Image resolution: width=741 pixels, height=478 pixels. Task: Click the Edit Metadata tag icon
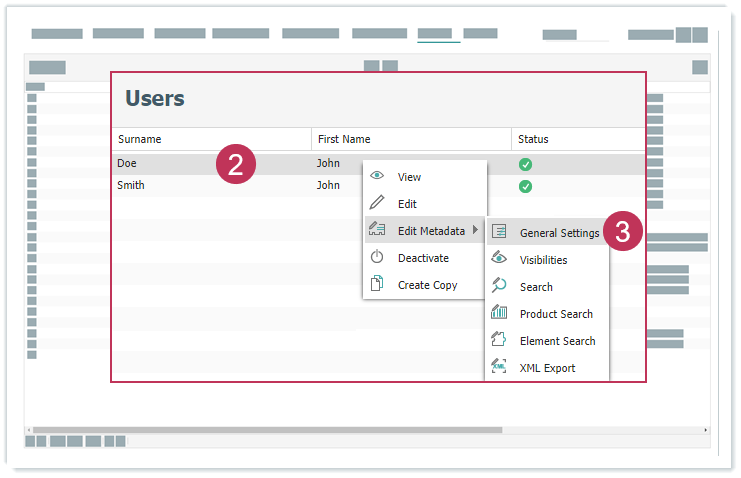coord(377,230)
